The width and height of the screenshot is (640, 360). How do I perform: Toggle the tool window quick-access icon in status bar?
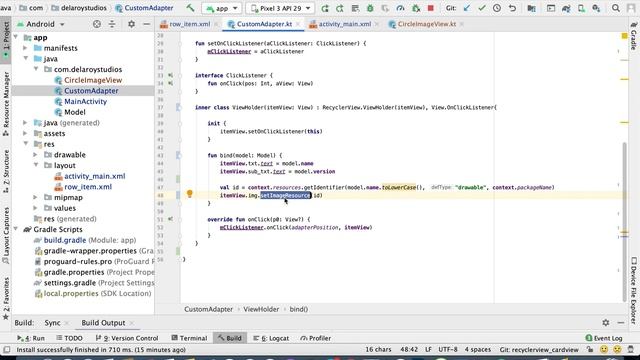[x=7, y=350]
